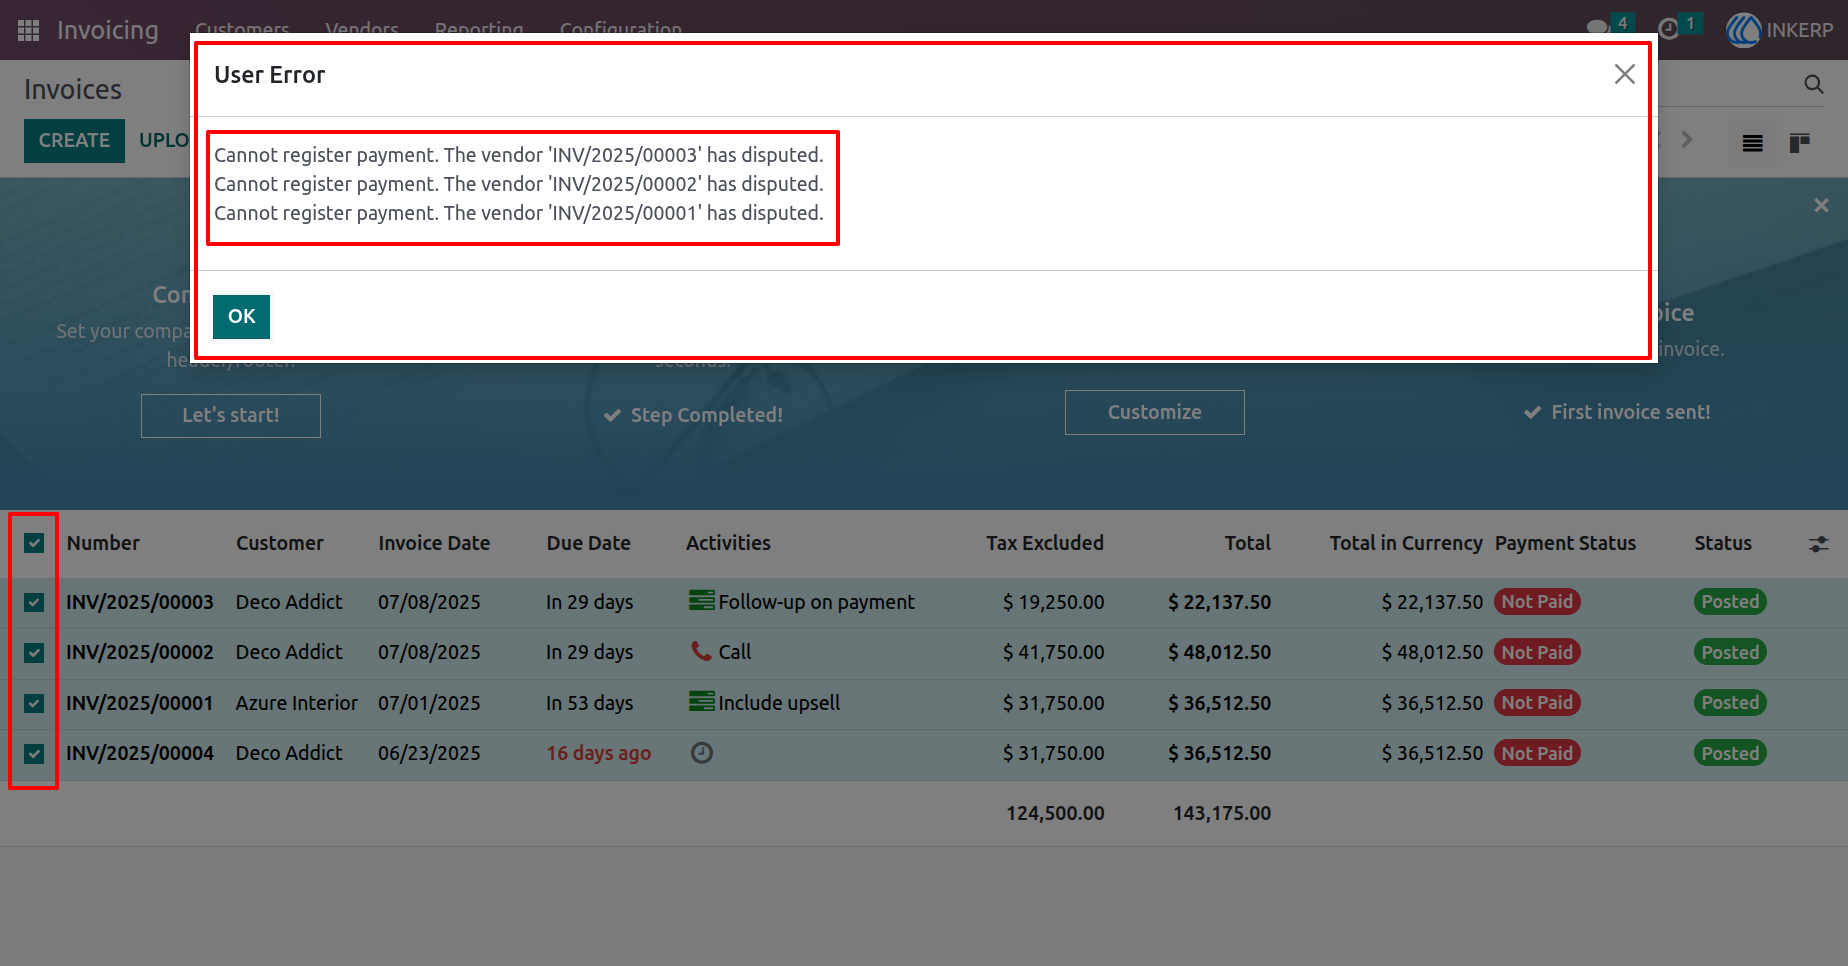Sort by the Number column header
The width and height of the screenshot is (1848, 966).
(x=103, y=543)
